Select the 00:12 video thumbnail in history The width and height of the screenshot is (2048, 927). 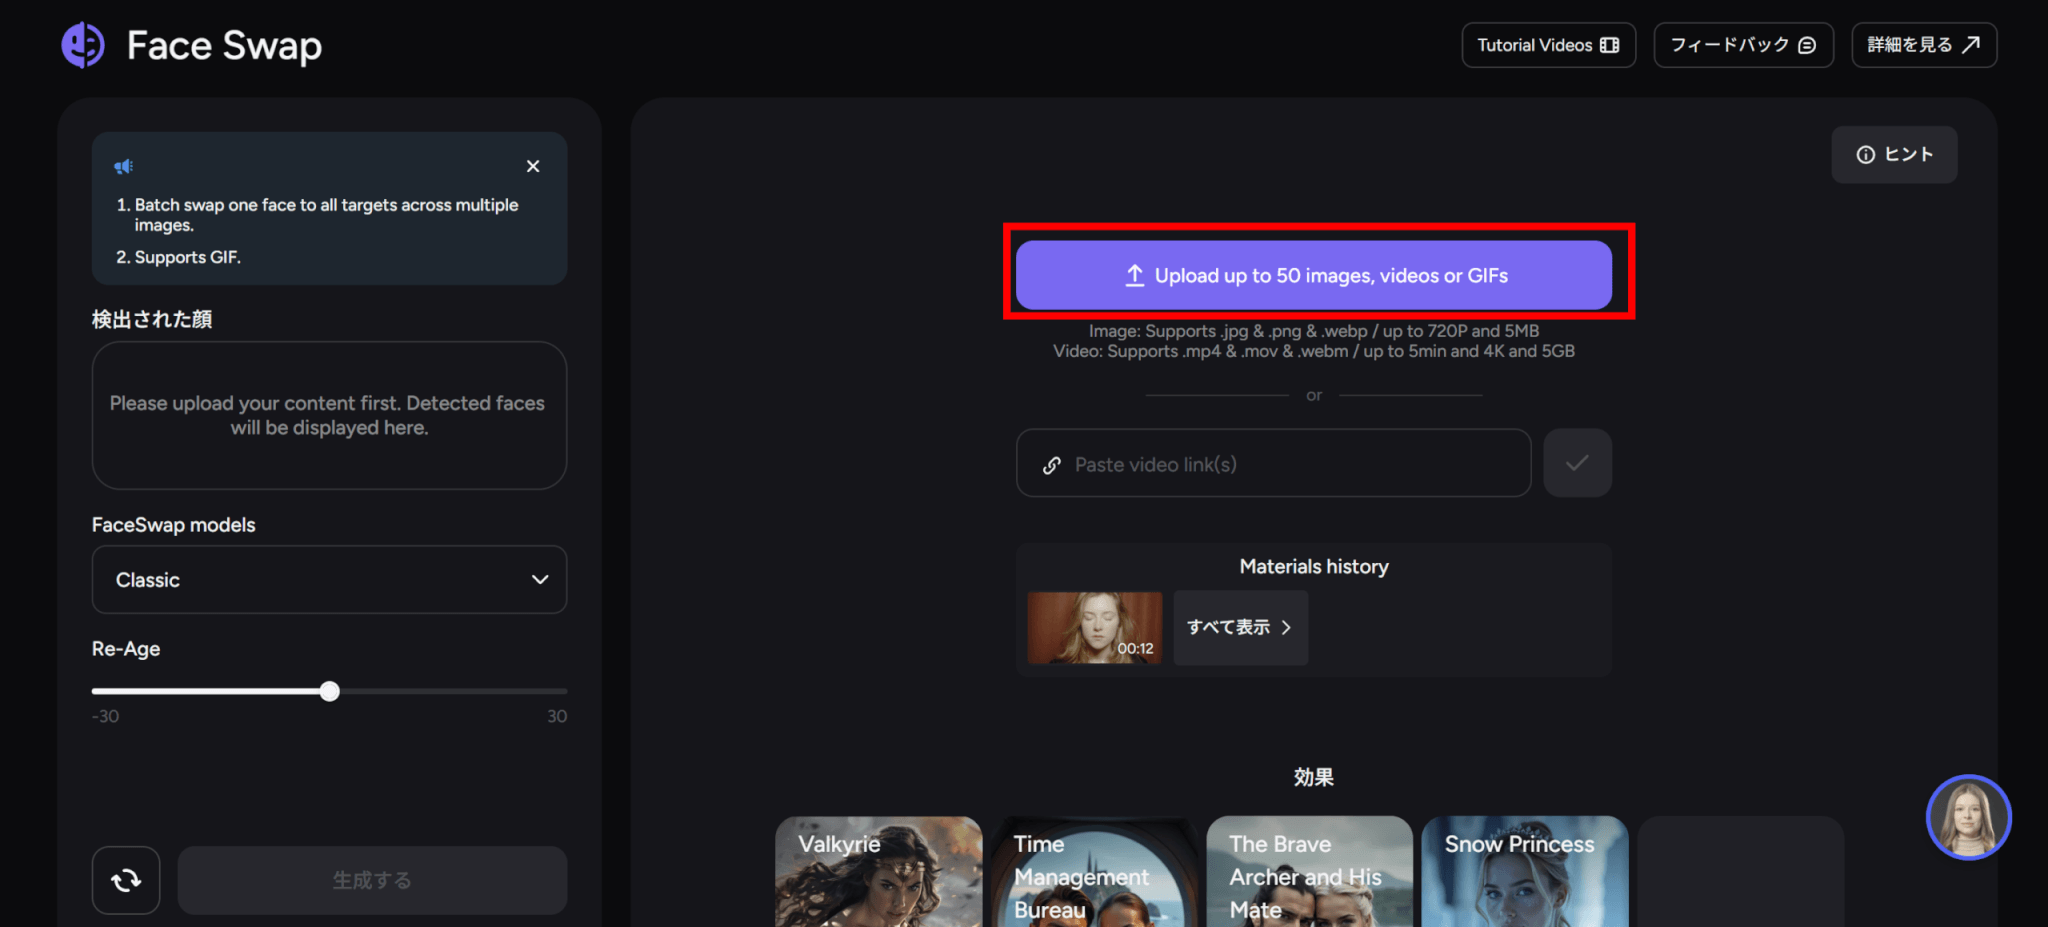(1095, 627)
